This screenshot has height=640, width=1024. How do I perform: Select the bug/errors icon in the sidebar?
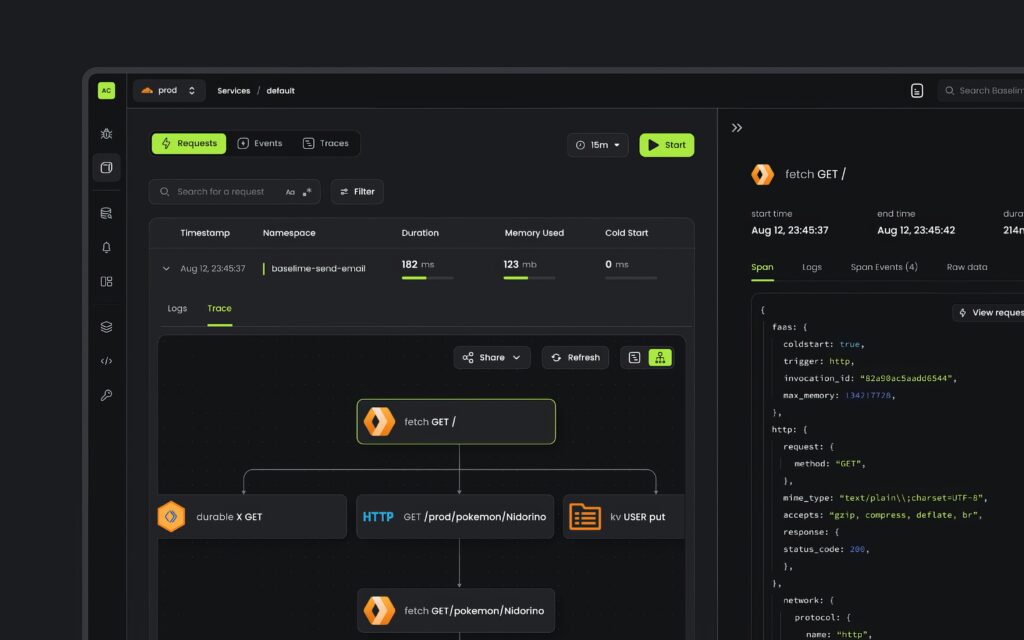[106, 133]
